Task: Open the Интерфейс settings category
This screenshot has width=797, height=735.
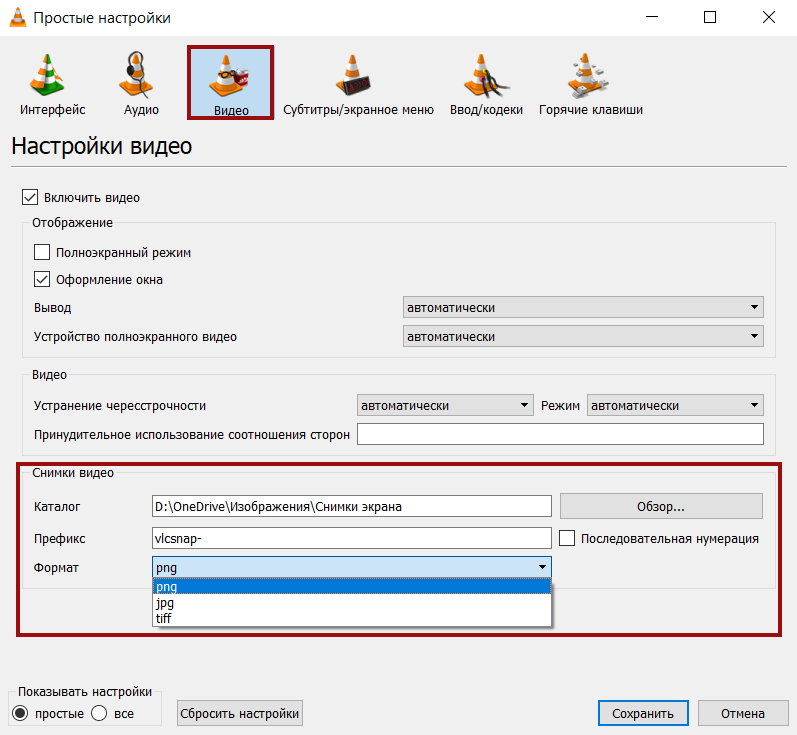Action: pos(52,84)
